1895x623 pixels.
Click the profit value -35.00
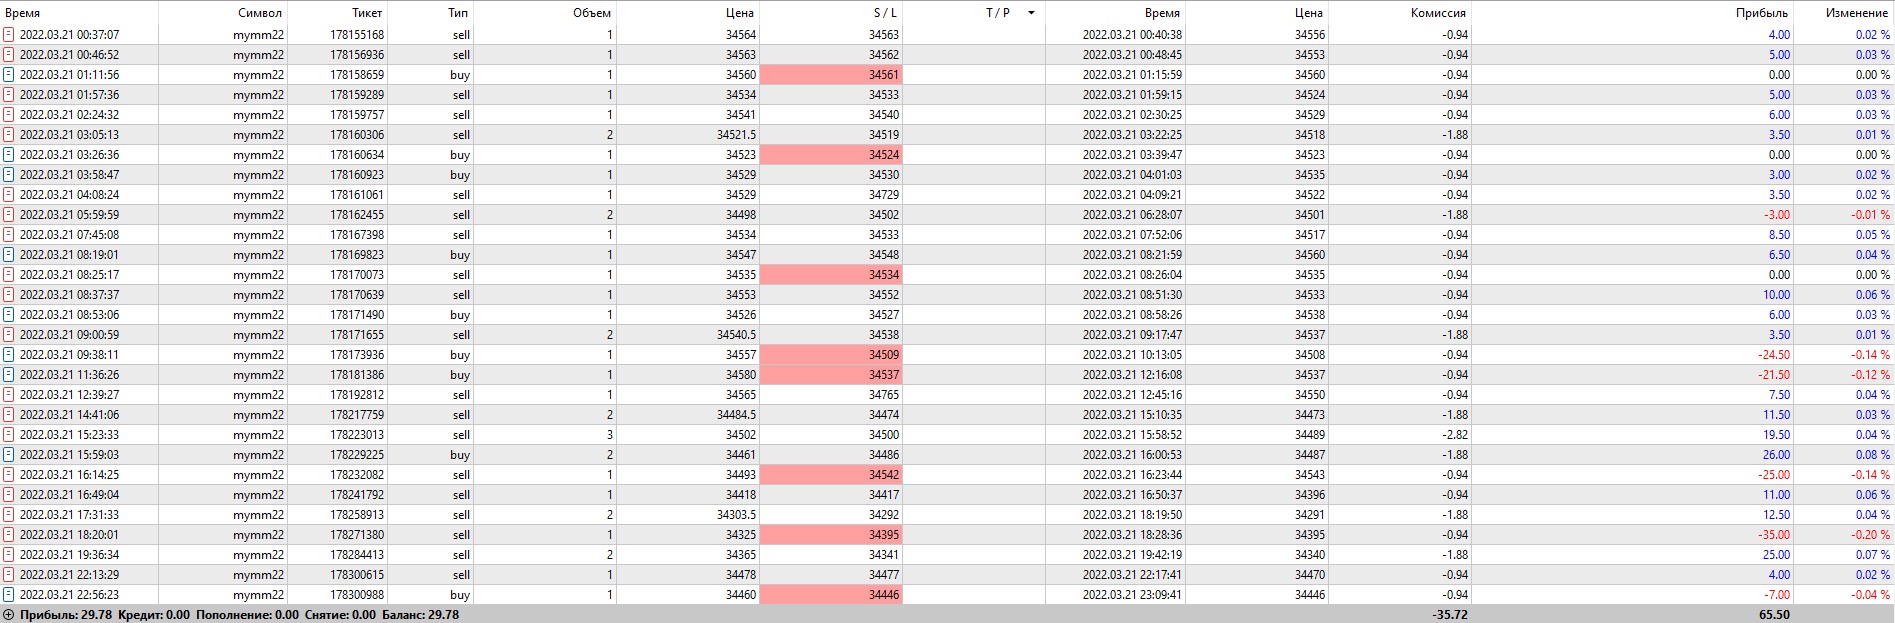point(1774,534)
